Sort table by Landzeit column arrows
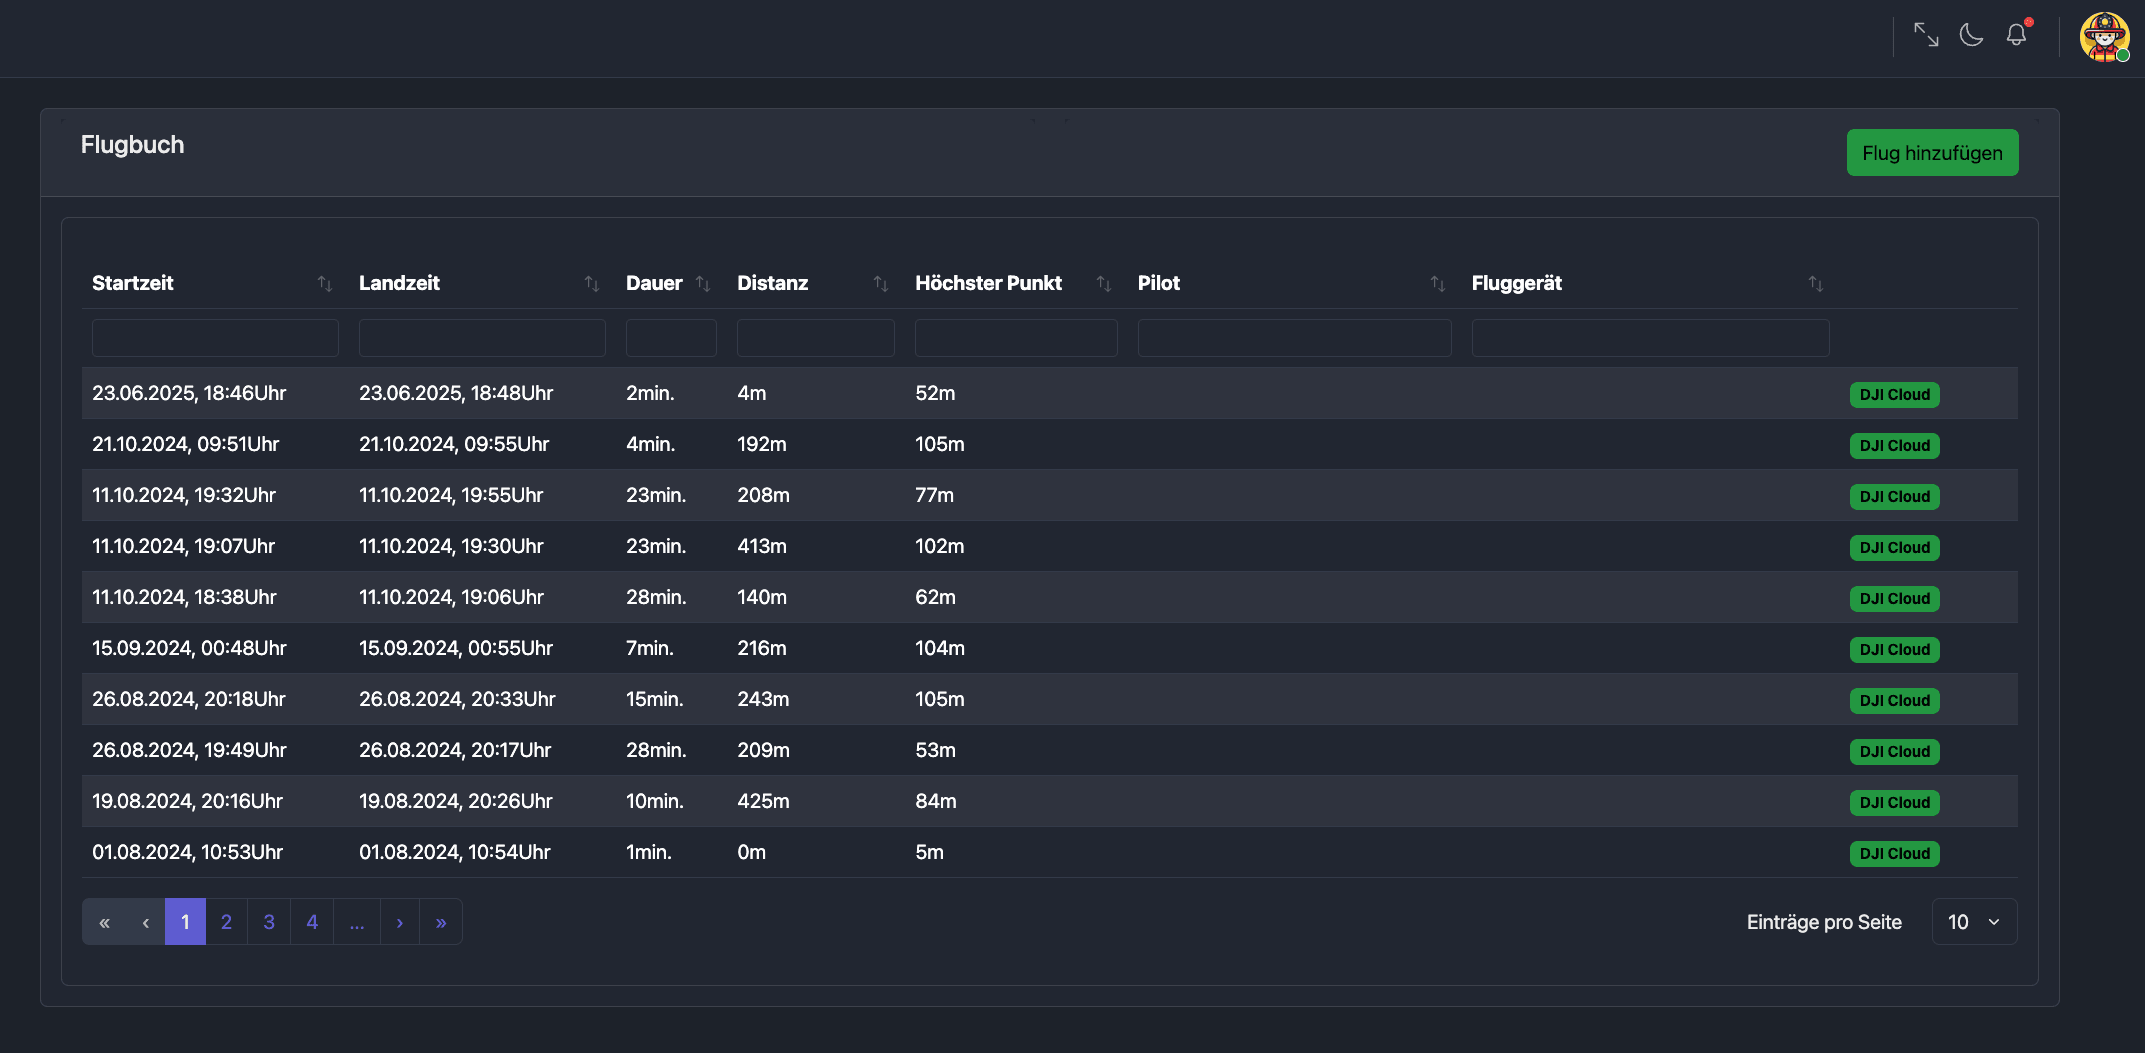The image size is (2145, 1053). pos(592,284)
